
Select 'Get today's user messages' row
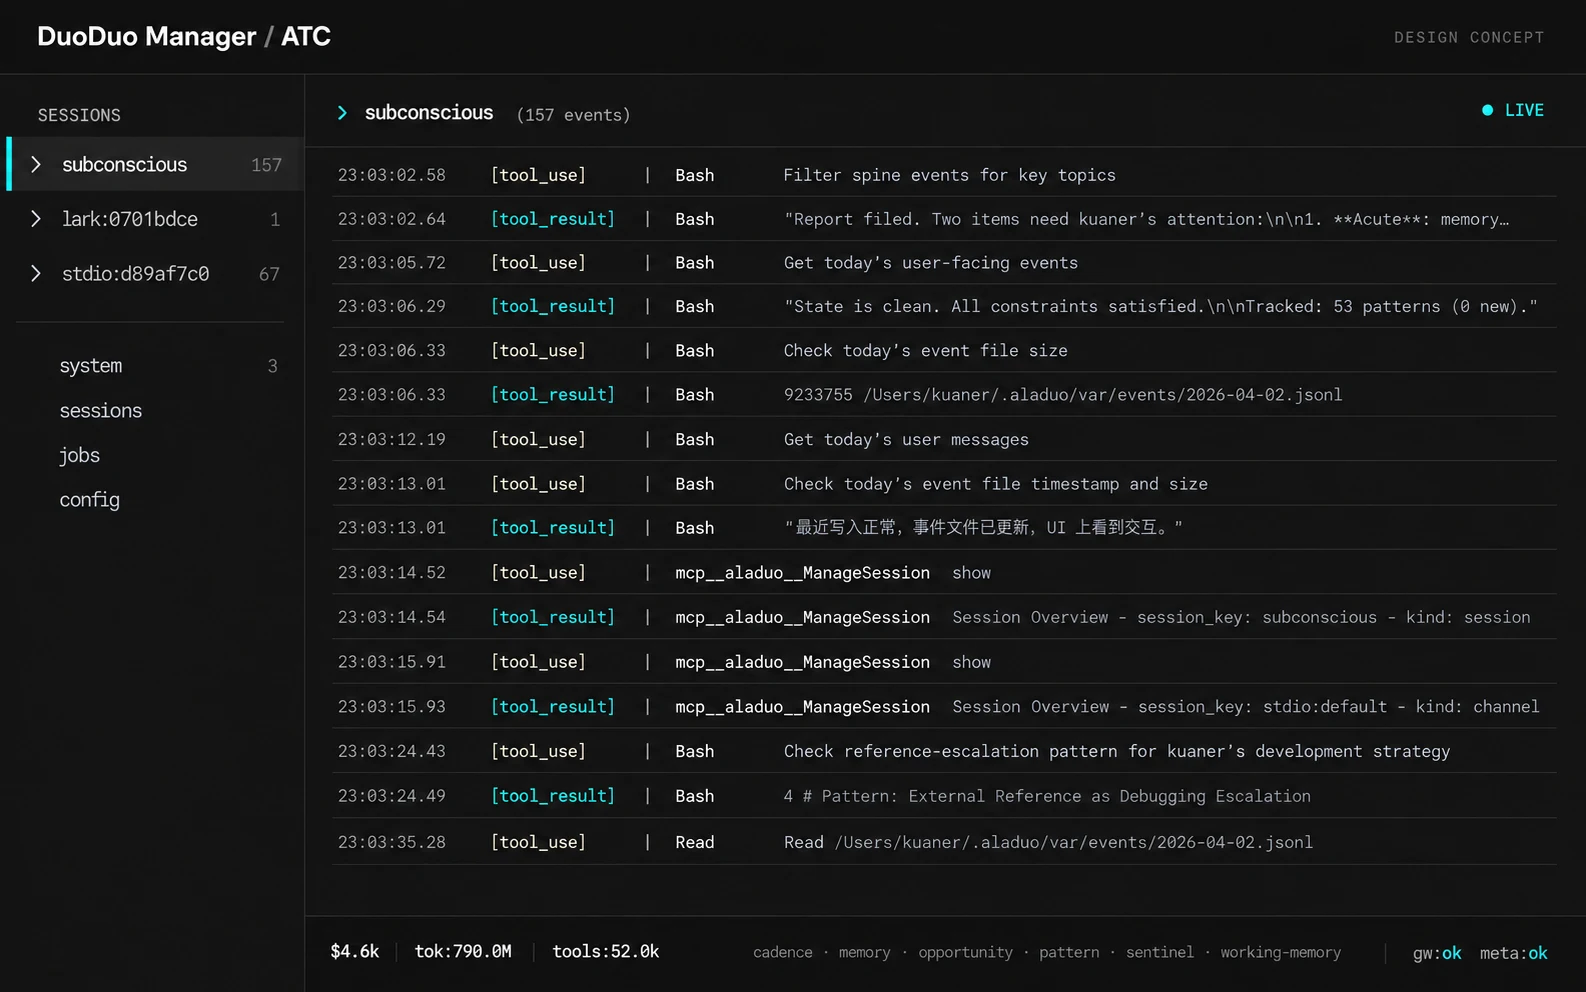944,439
